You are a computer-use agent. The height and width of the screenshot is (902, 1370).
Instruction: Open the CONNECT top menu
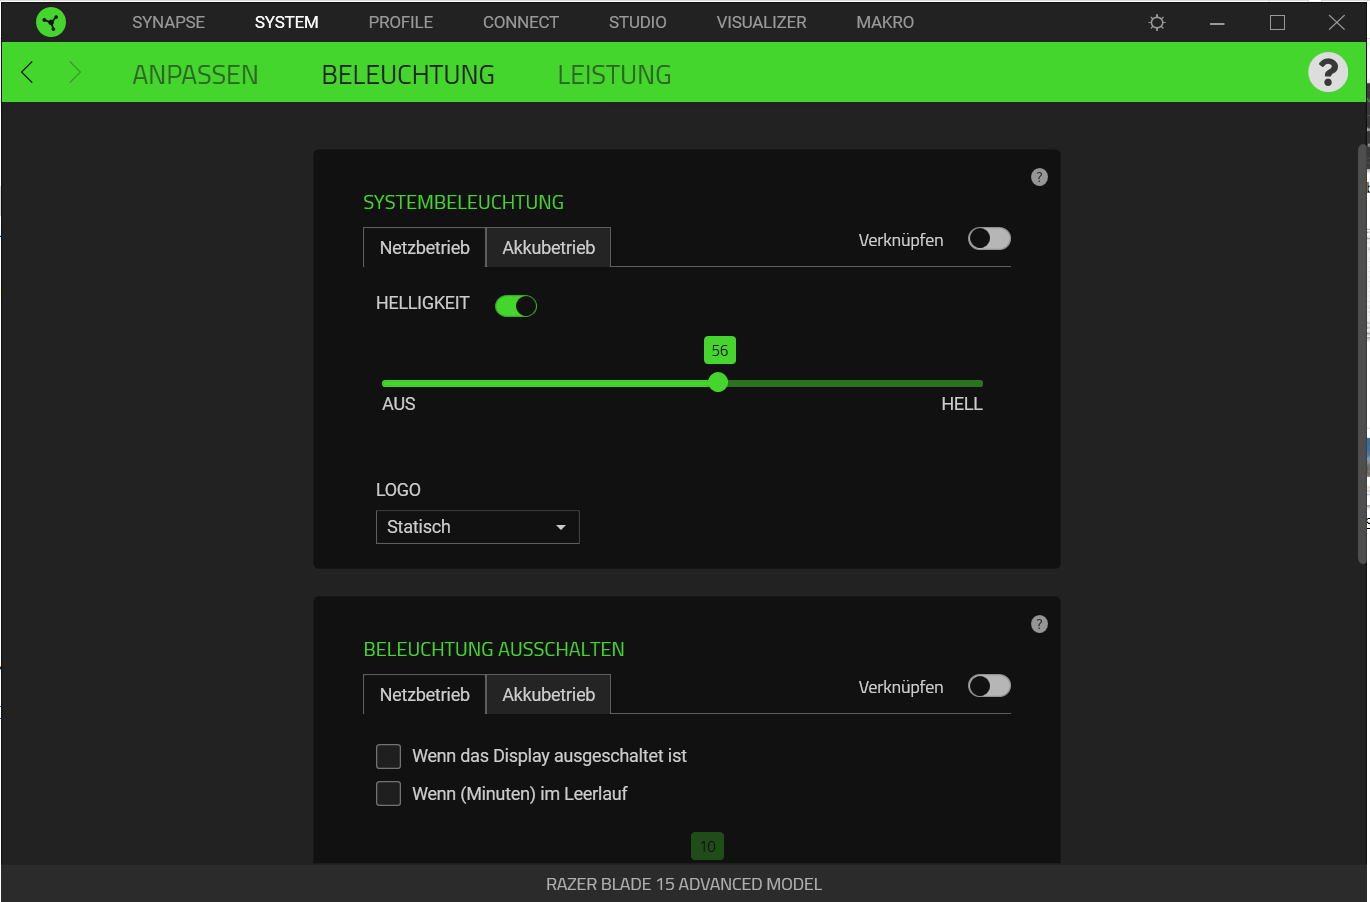[521, 22]
